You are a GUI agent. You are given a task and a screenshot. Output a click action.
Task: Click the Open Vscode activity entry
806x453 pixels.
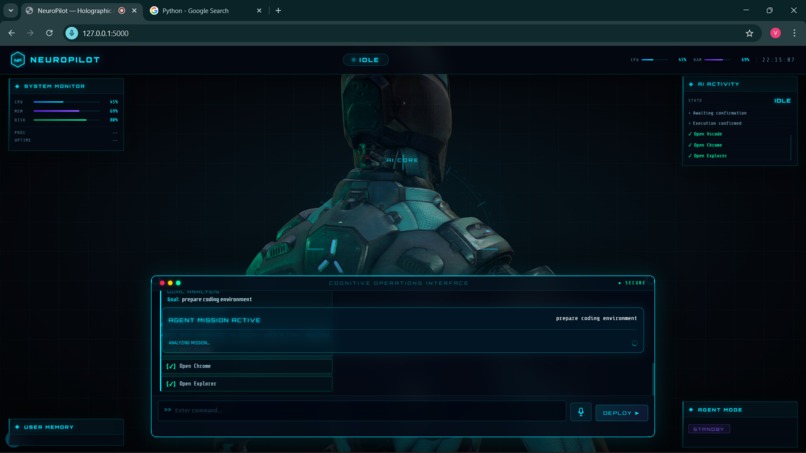[705, 134]
